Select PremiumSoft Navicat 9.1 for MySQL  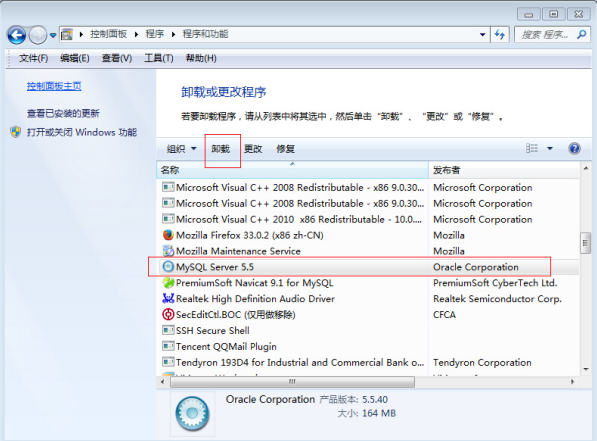point(254,283)
